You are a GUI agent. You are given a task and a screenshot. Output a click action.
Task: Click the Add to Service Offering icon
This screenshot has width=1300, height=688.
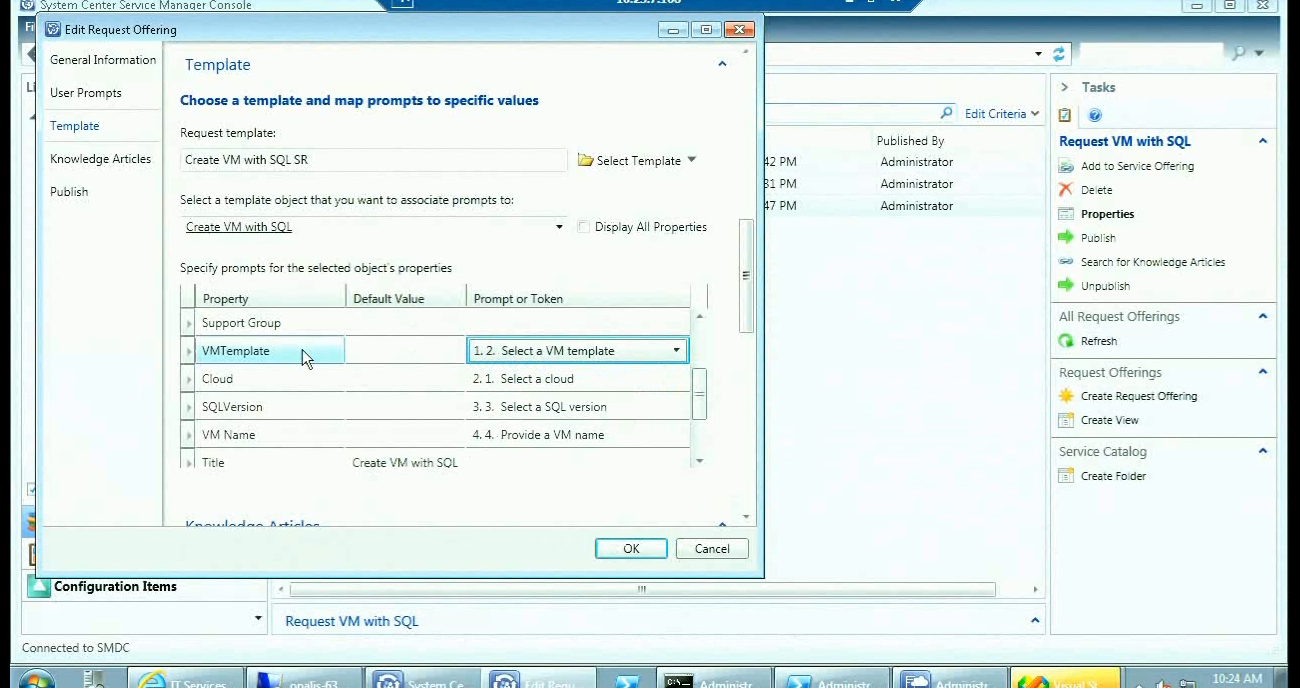tap(1065, 166)
